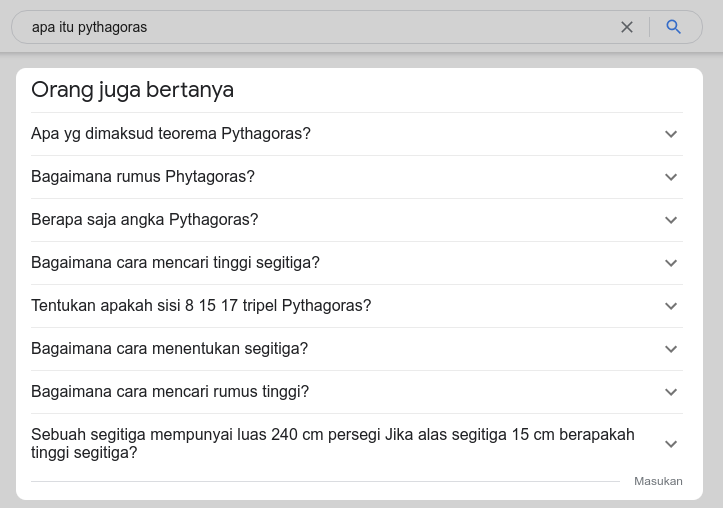The image size is (723, 508).
Task: Expand chevron for 'Bagaimana cara menentukan segitiga?'
Action: (671, 349)
